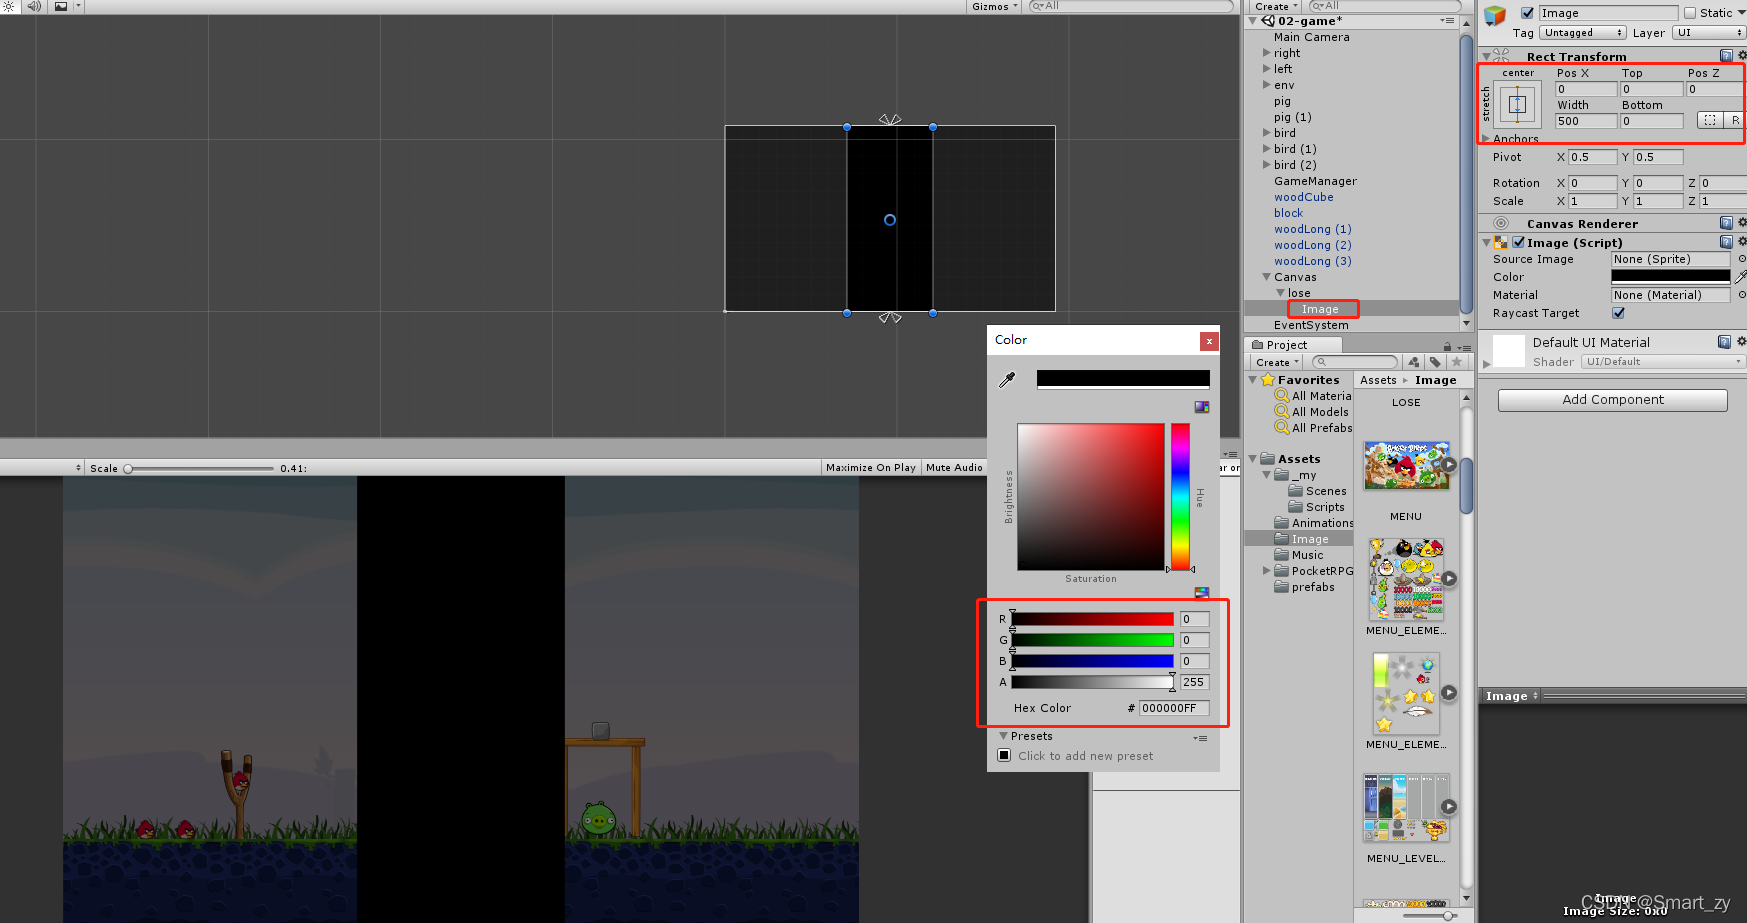Save search star icon in Project
Viewport: 1747px width, 923px height.
click(x=1457, y=362)
